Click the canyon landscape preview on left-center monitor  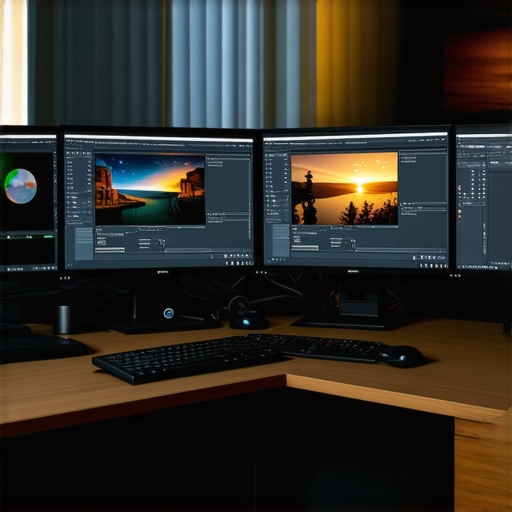point(150,189)
